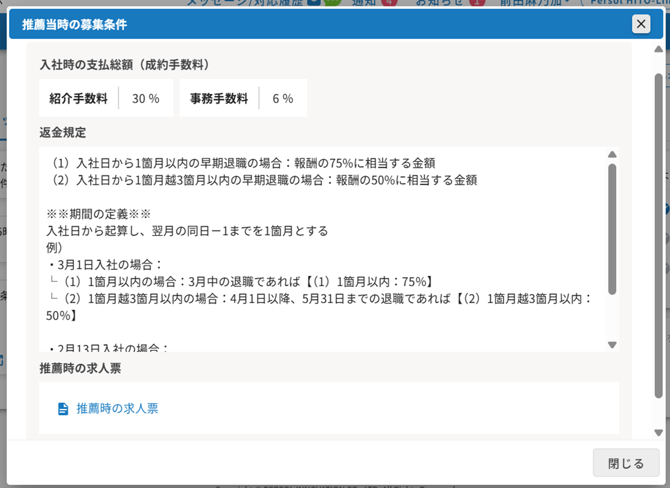
Task: Click the 返金規定 box scroll-up arrow
Action: pos(612,155)
